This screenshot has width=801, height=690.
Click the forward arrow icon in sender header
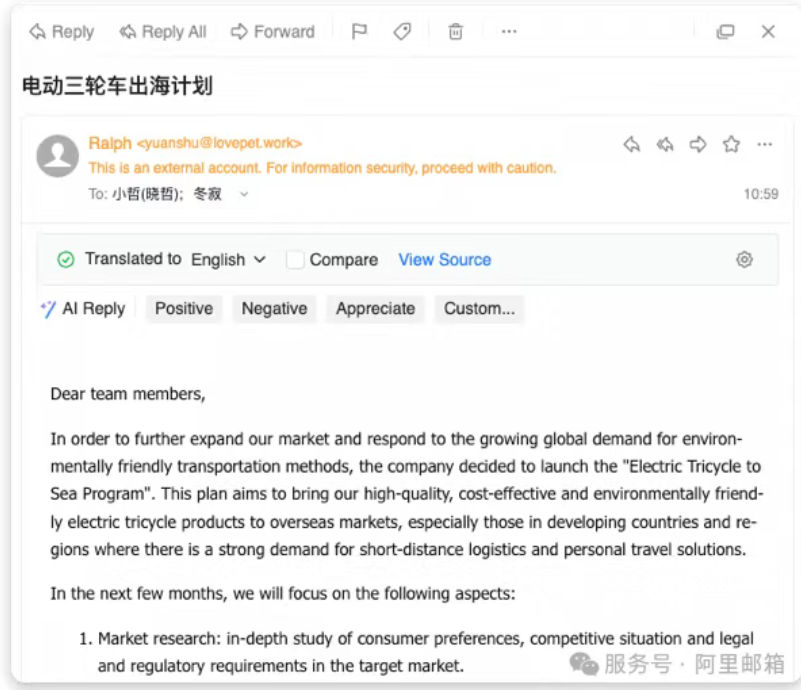698,145
